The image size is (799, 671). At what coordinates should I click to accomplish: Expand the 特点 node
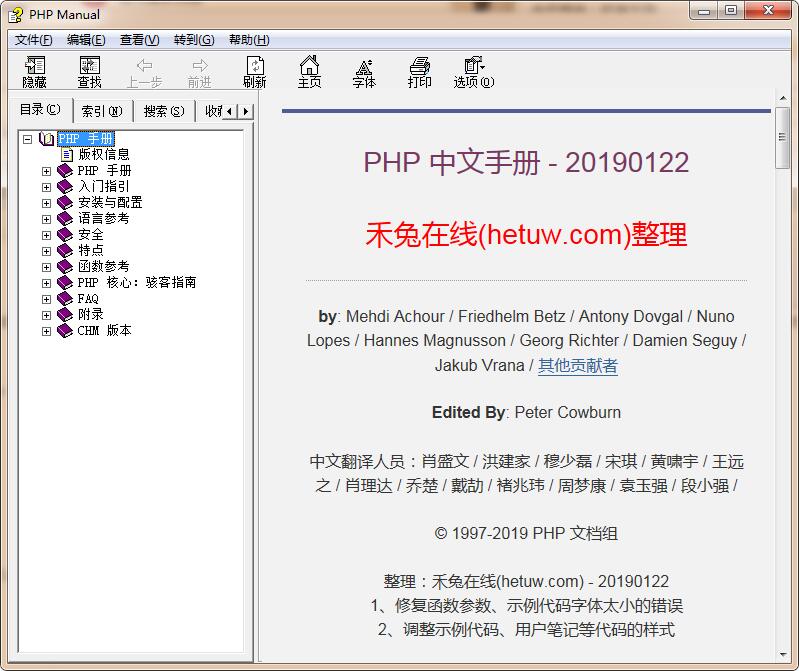(x=46, y=251)
